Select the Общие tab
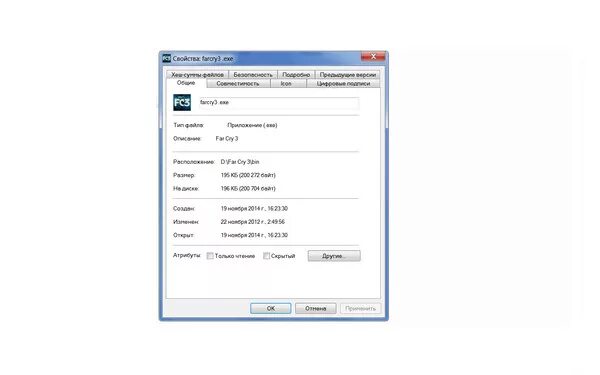600x375 pixels. tap(186, 83)
